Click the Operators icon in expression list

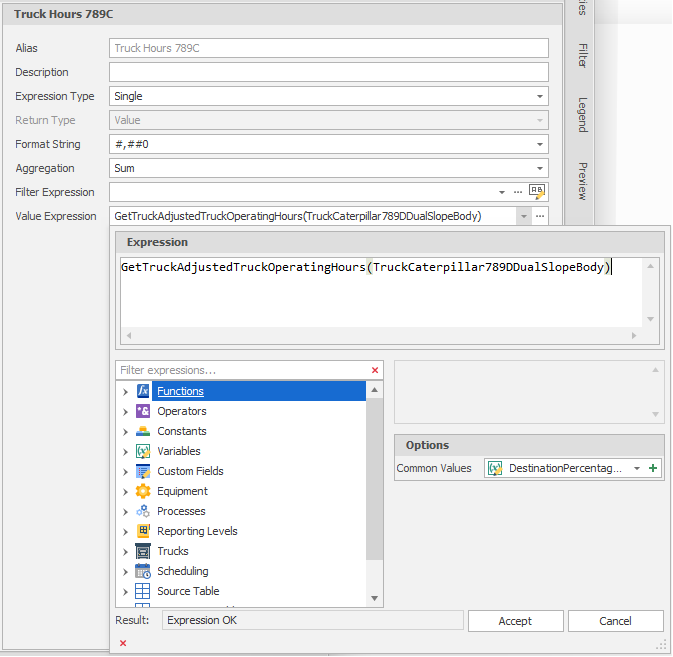143,411
